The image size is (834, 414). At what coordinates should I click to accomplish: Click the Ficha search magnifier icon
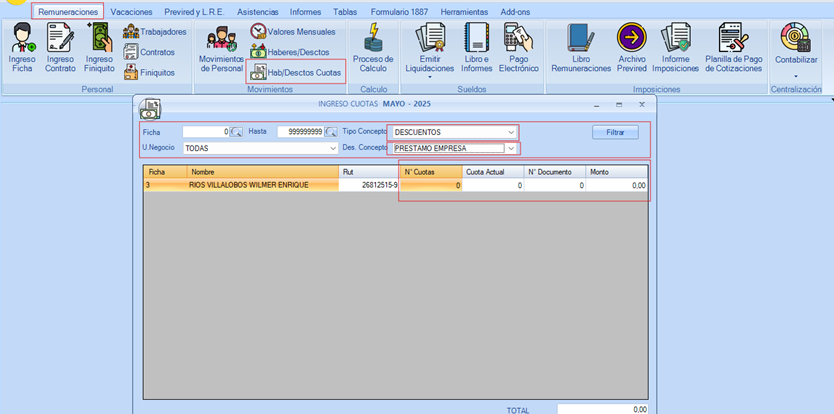click(x=236, y=132)
